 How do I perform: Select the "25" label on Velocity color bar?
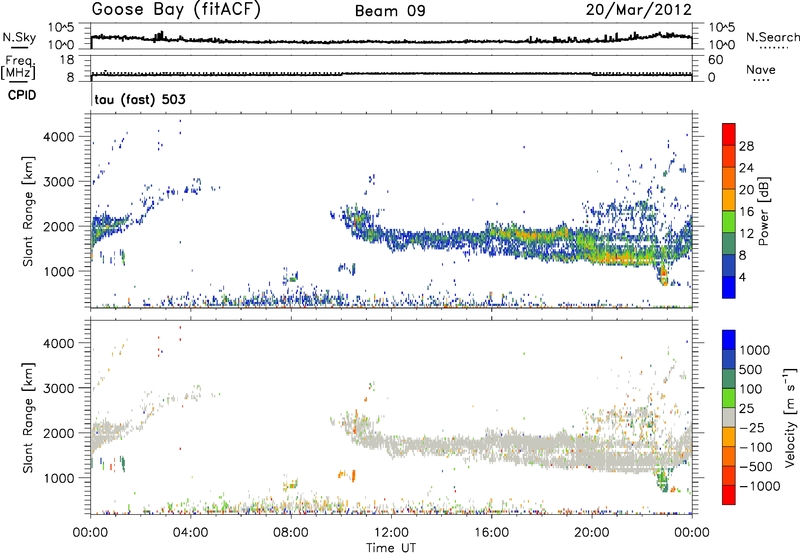(x=746, y=409)
